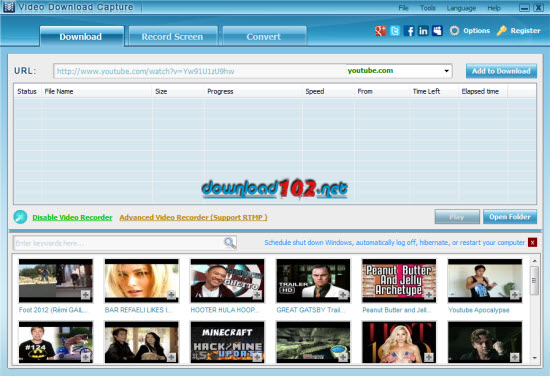Click the Video Download Capture app icon
Viewport: 550px width, 376px height.
click(8, 7)
